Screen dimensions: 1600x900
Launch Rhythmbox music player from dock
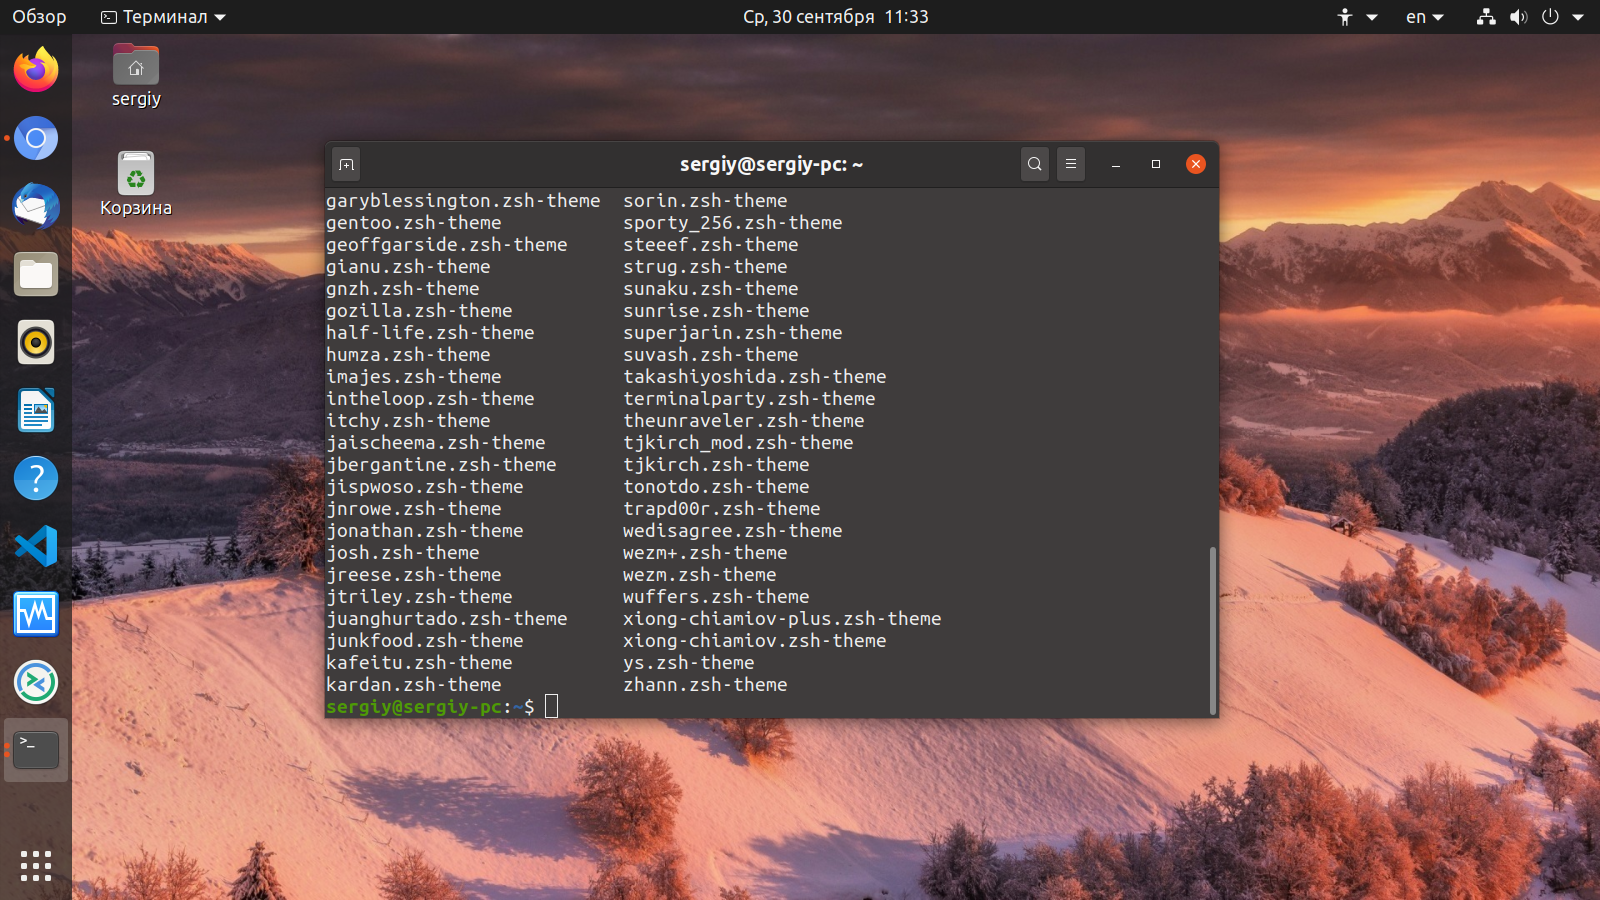click(x=36, y=342)
